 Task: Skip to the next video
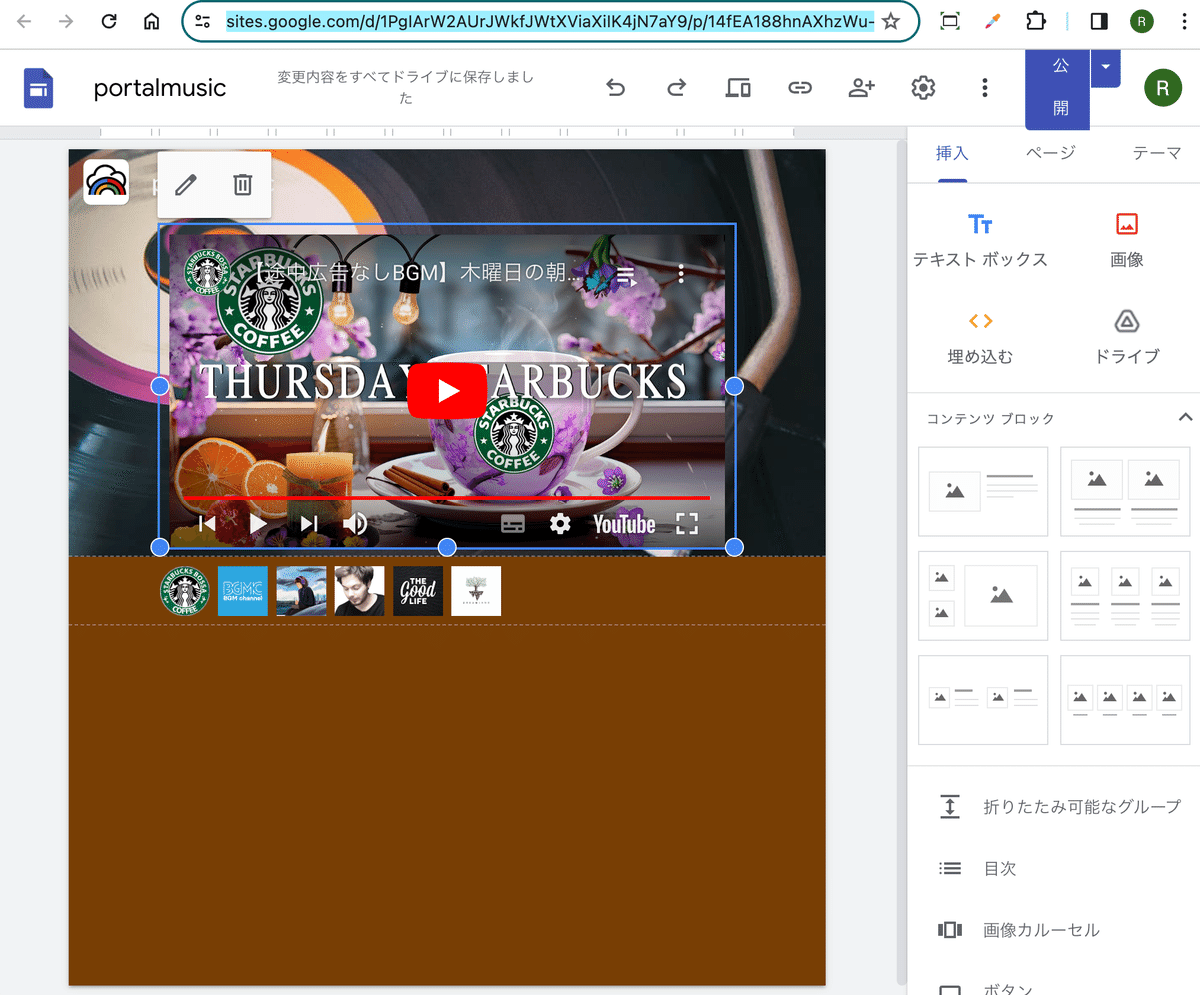pos(309,524)
